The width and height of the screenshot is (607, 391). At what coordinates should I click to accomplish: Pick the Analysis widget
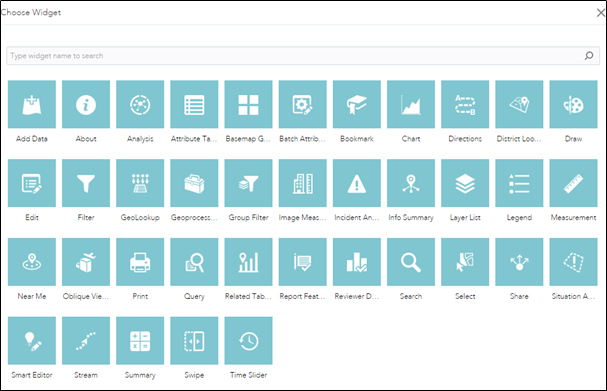click(140, 104)
